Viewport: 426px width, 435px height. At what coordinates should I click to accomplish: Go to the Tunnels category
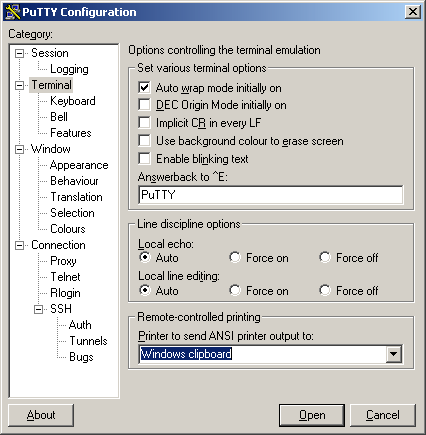(x=88, y=341)
